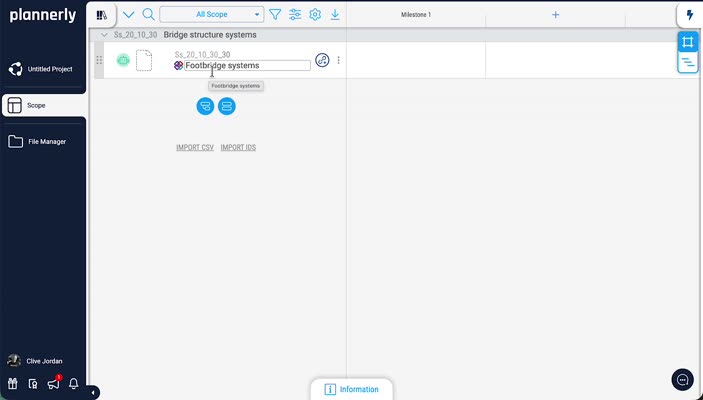Viewport: 703px width, 400px height.
Task: Open the gift box icon
Action: 13,384
